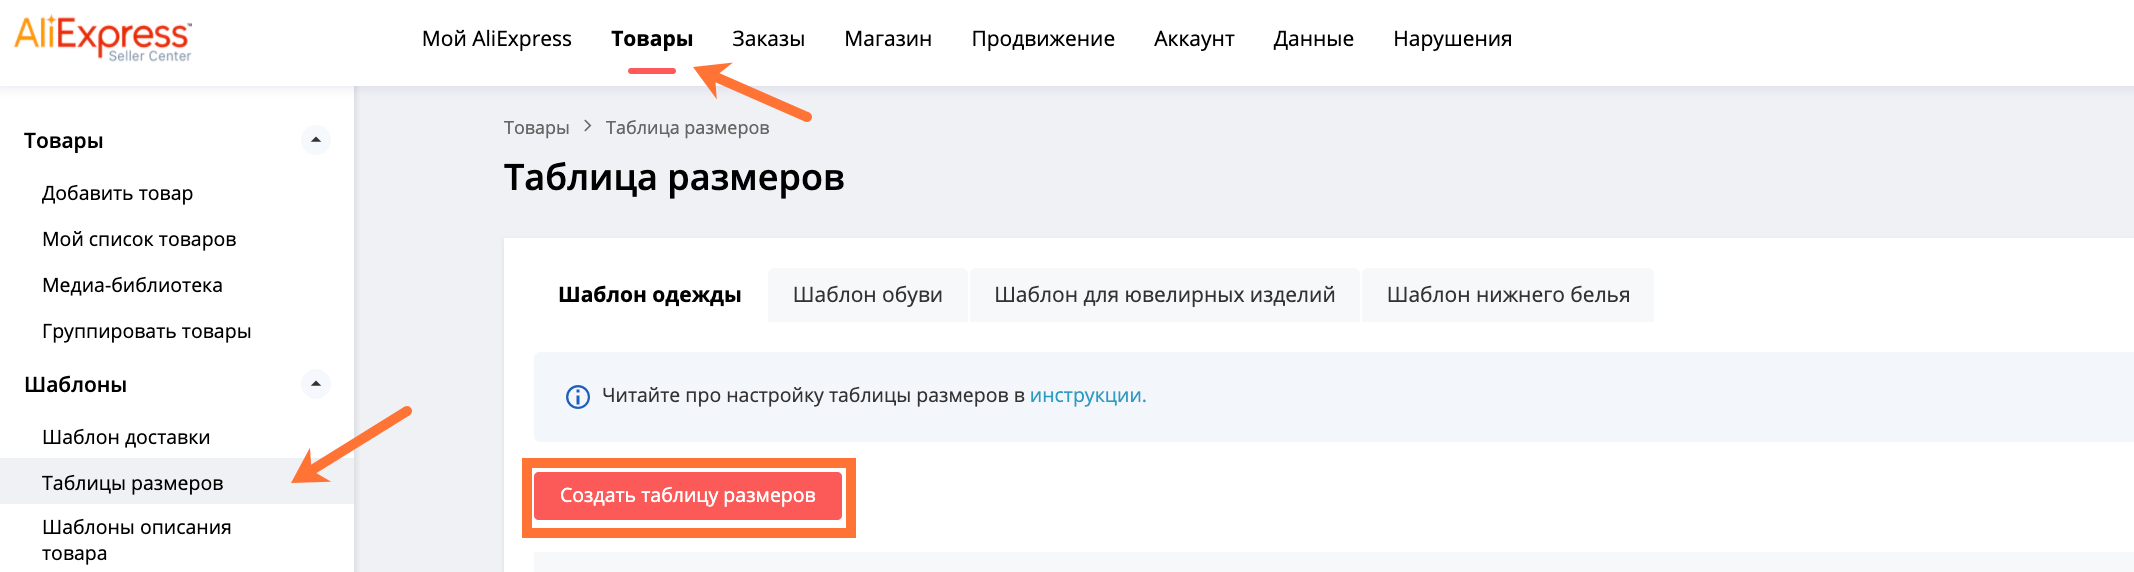Switch to Шаблон для ювелирных изделий tab
Image resolution: width=2134 pixels, height=572 pixels.
tap(1165, 295)
